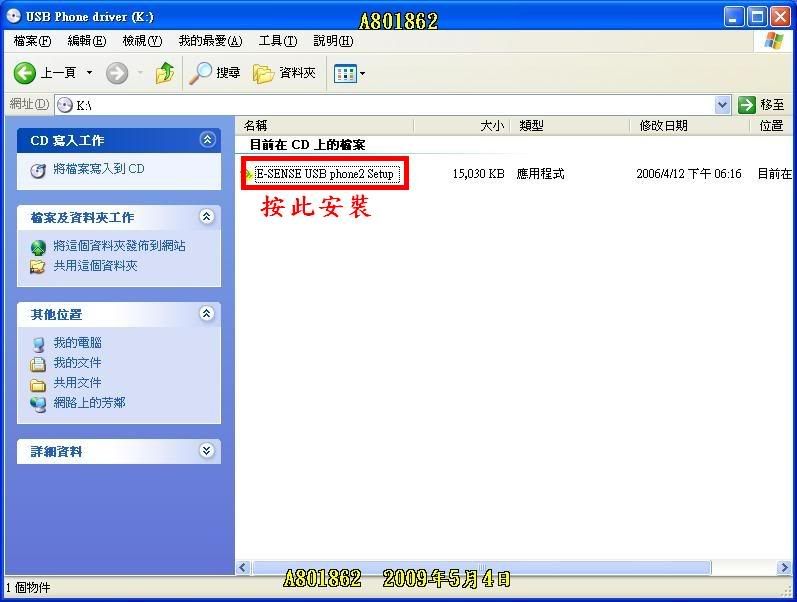This screenshot has width=797, height=602.
Task: Sort by the 修改日期 column header
Action: pyautogui.click(x=690, y=126)
